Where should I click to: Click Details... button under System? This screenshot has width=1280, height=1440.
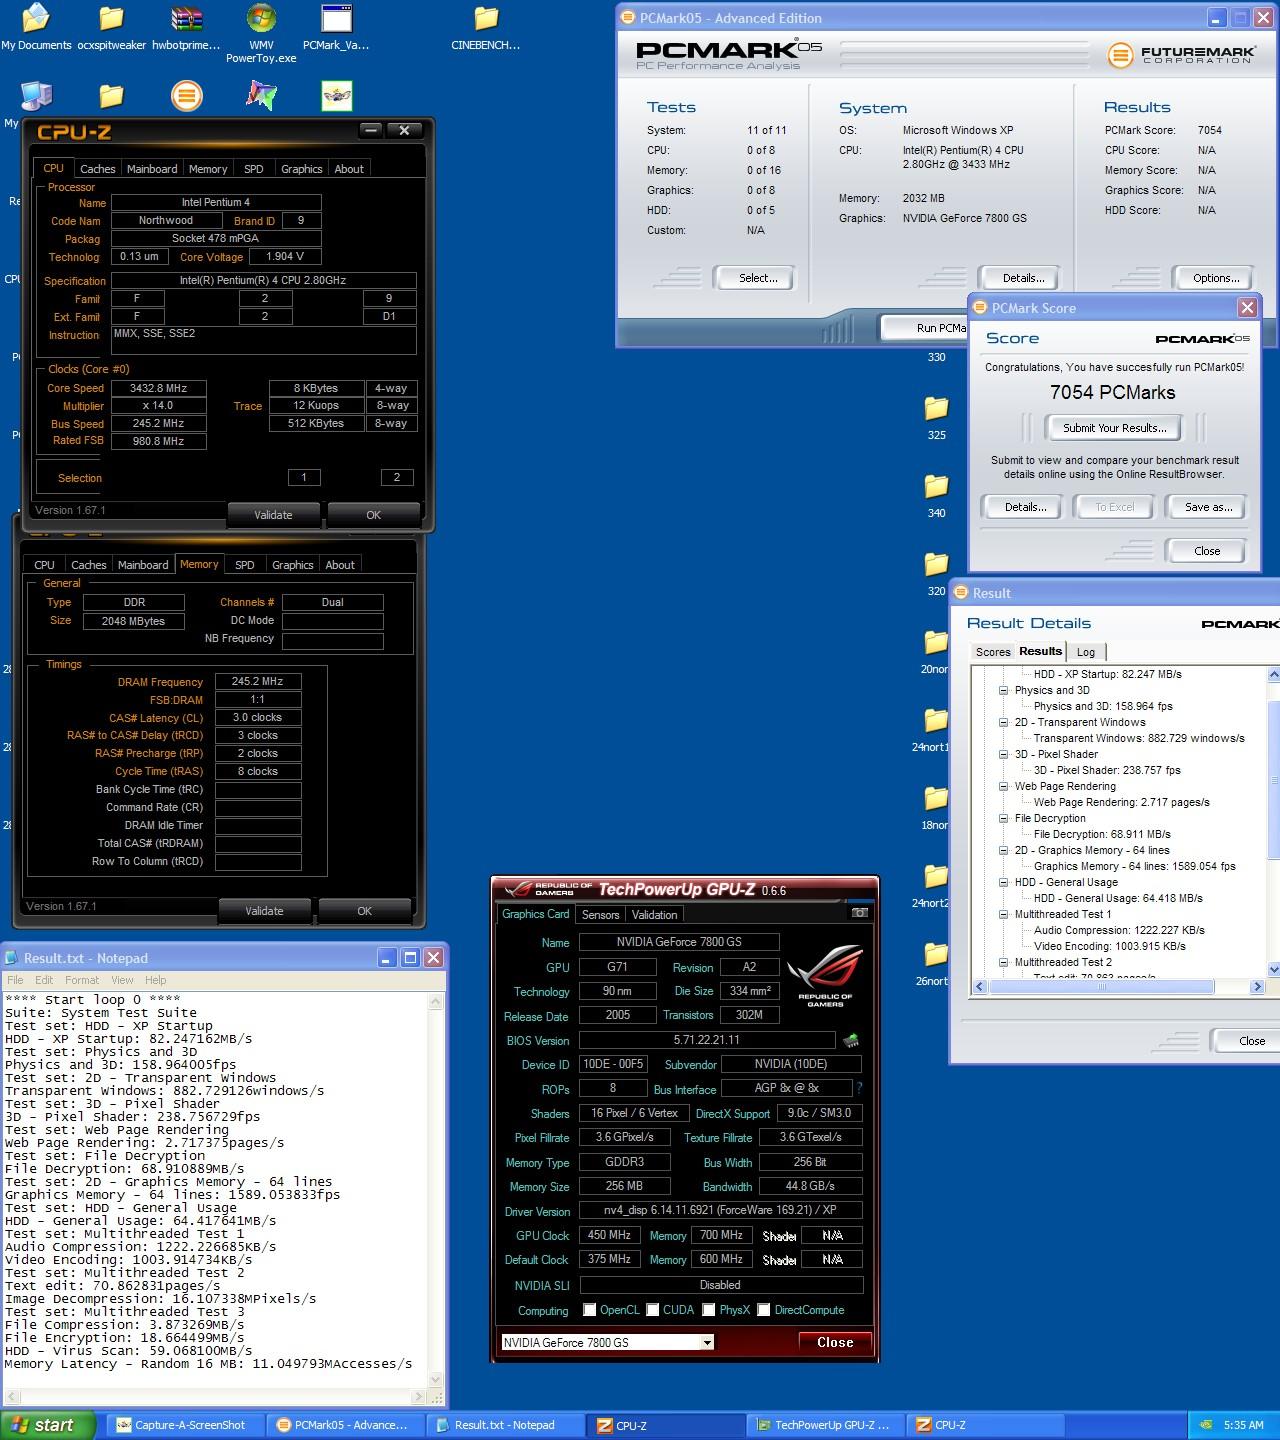[1023, 278]
